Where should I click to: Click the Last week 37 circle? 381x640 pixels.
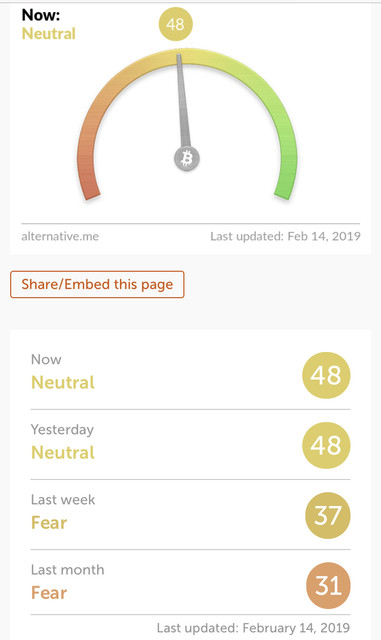click(x=328, y=516)
